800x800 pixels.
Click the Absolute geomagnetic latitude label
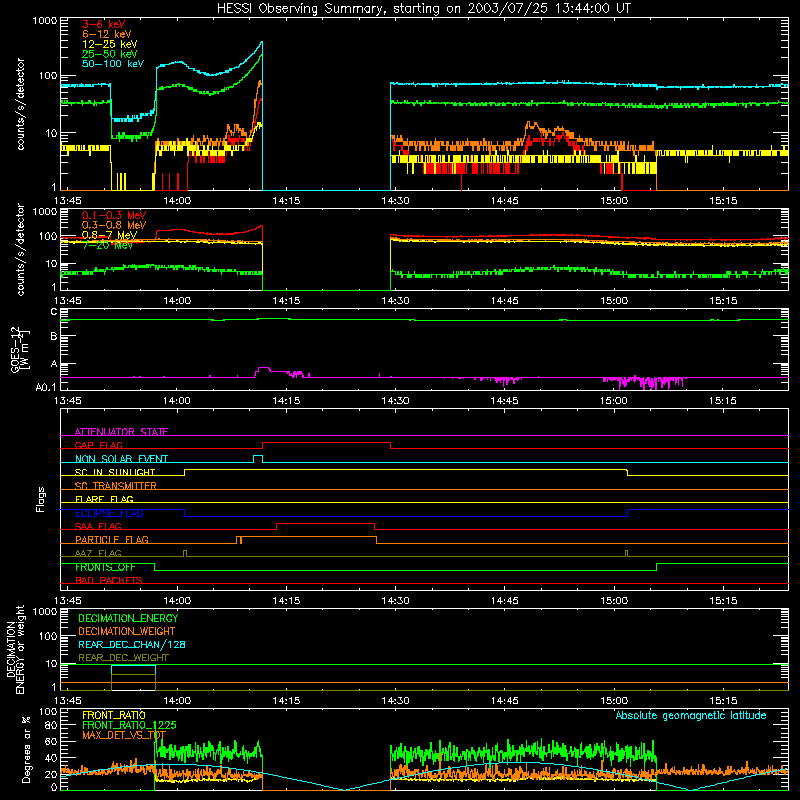[691, 715]
